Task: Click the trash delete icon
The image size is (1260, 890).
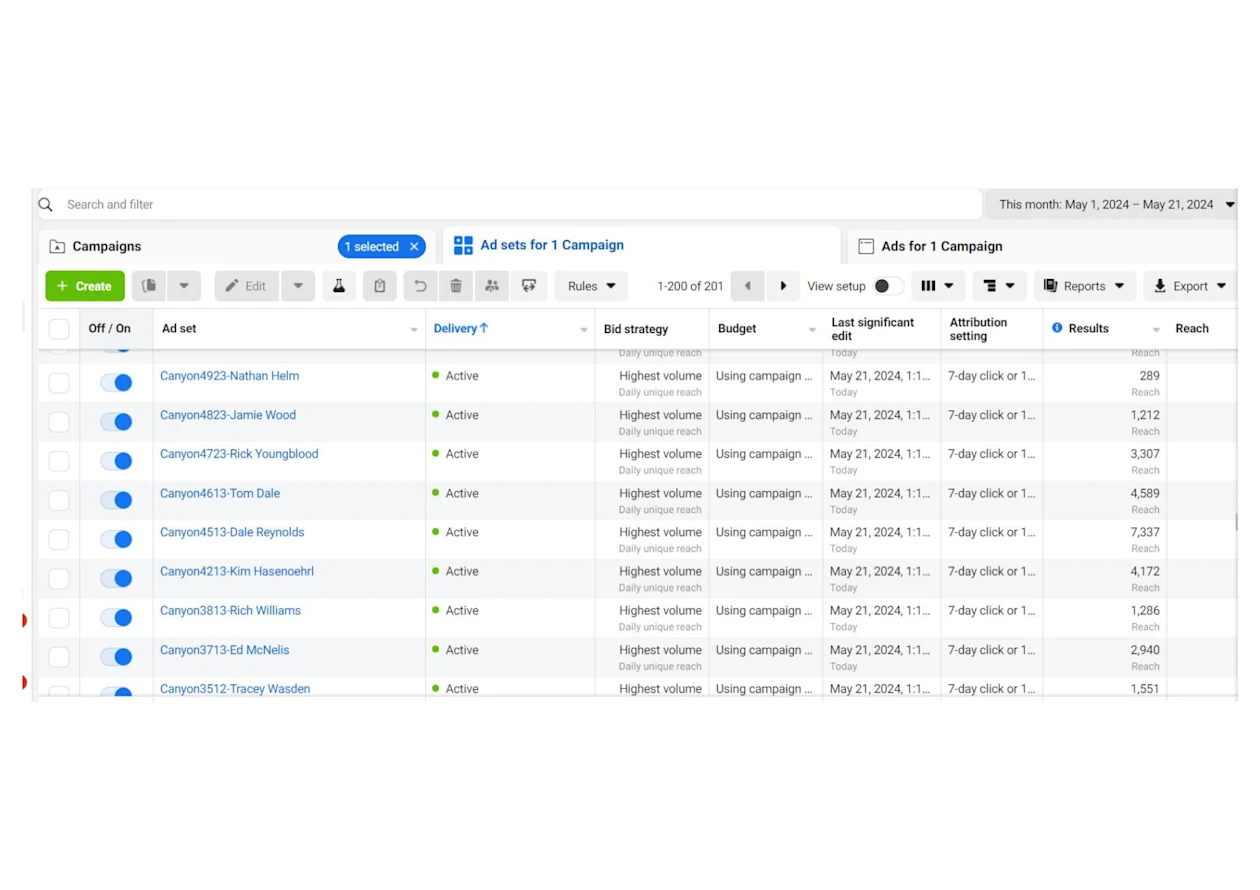Action: pyautogui.click(x=456, y=286)
